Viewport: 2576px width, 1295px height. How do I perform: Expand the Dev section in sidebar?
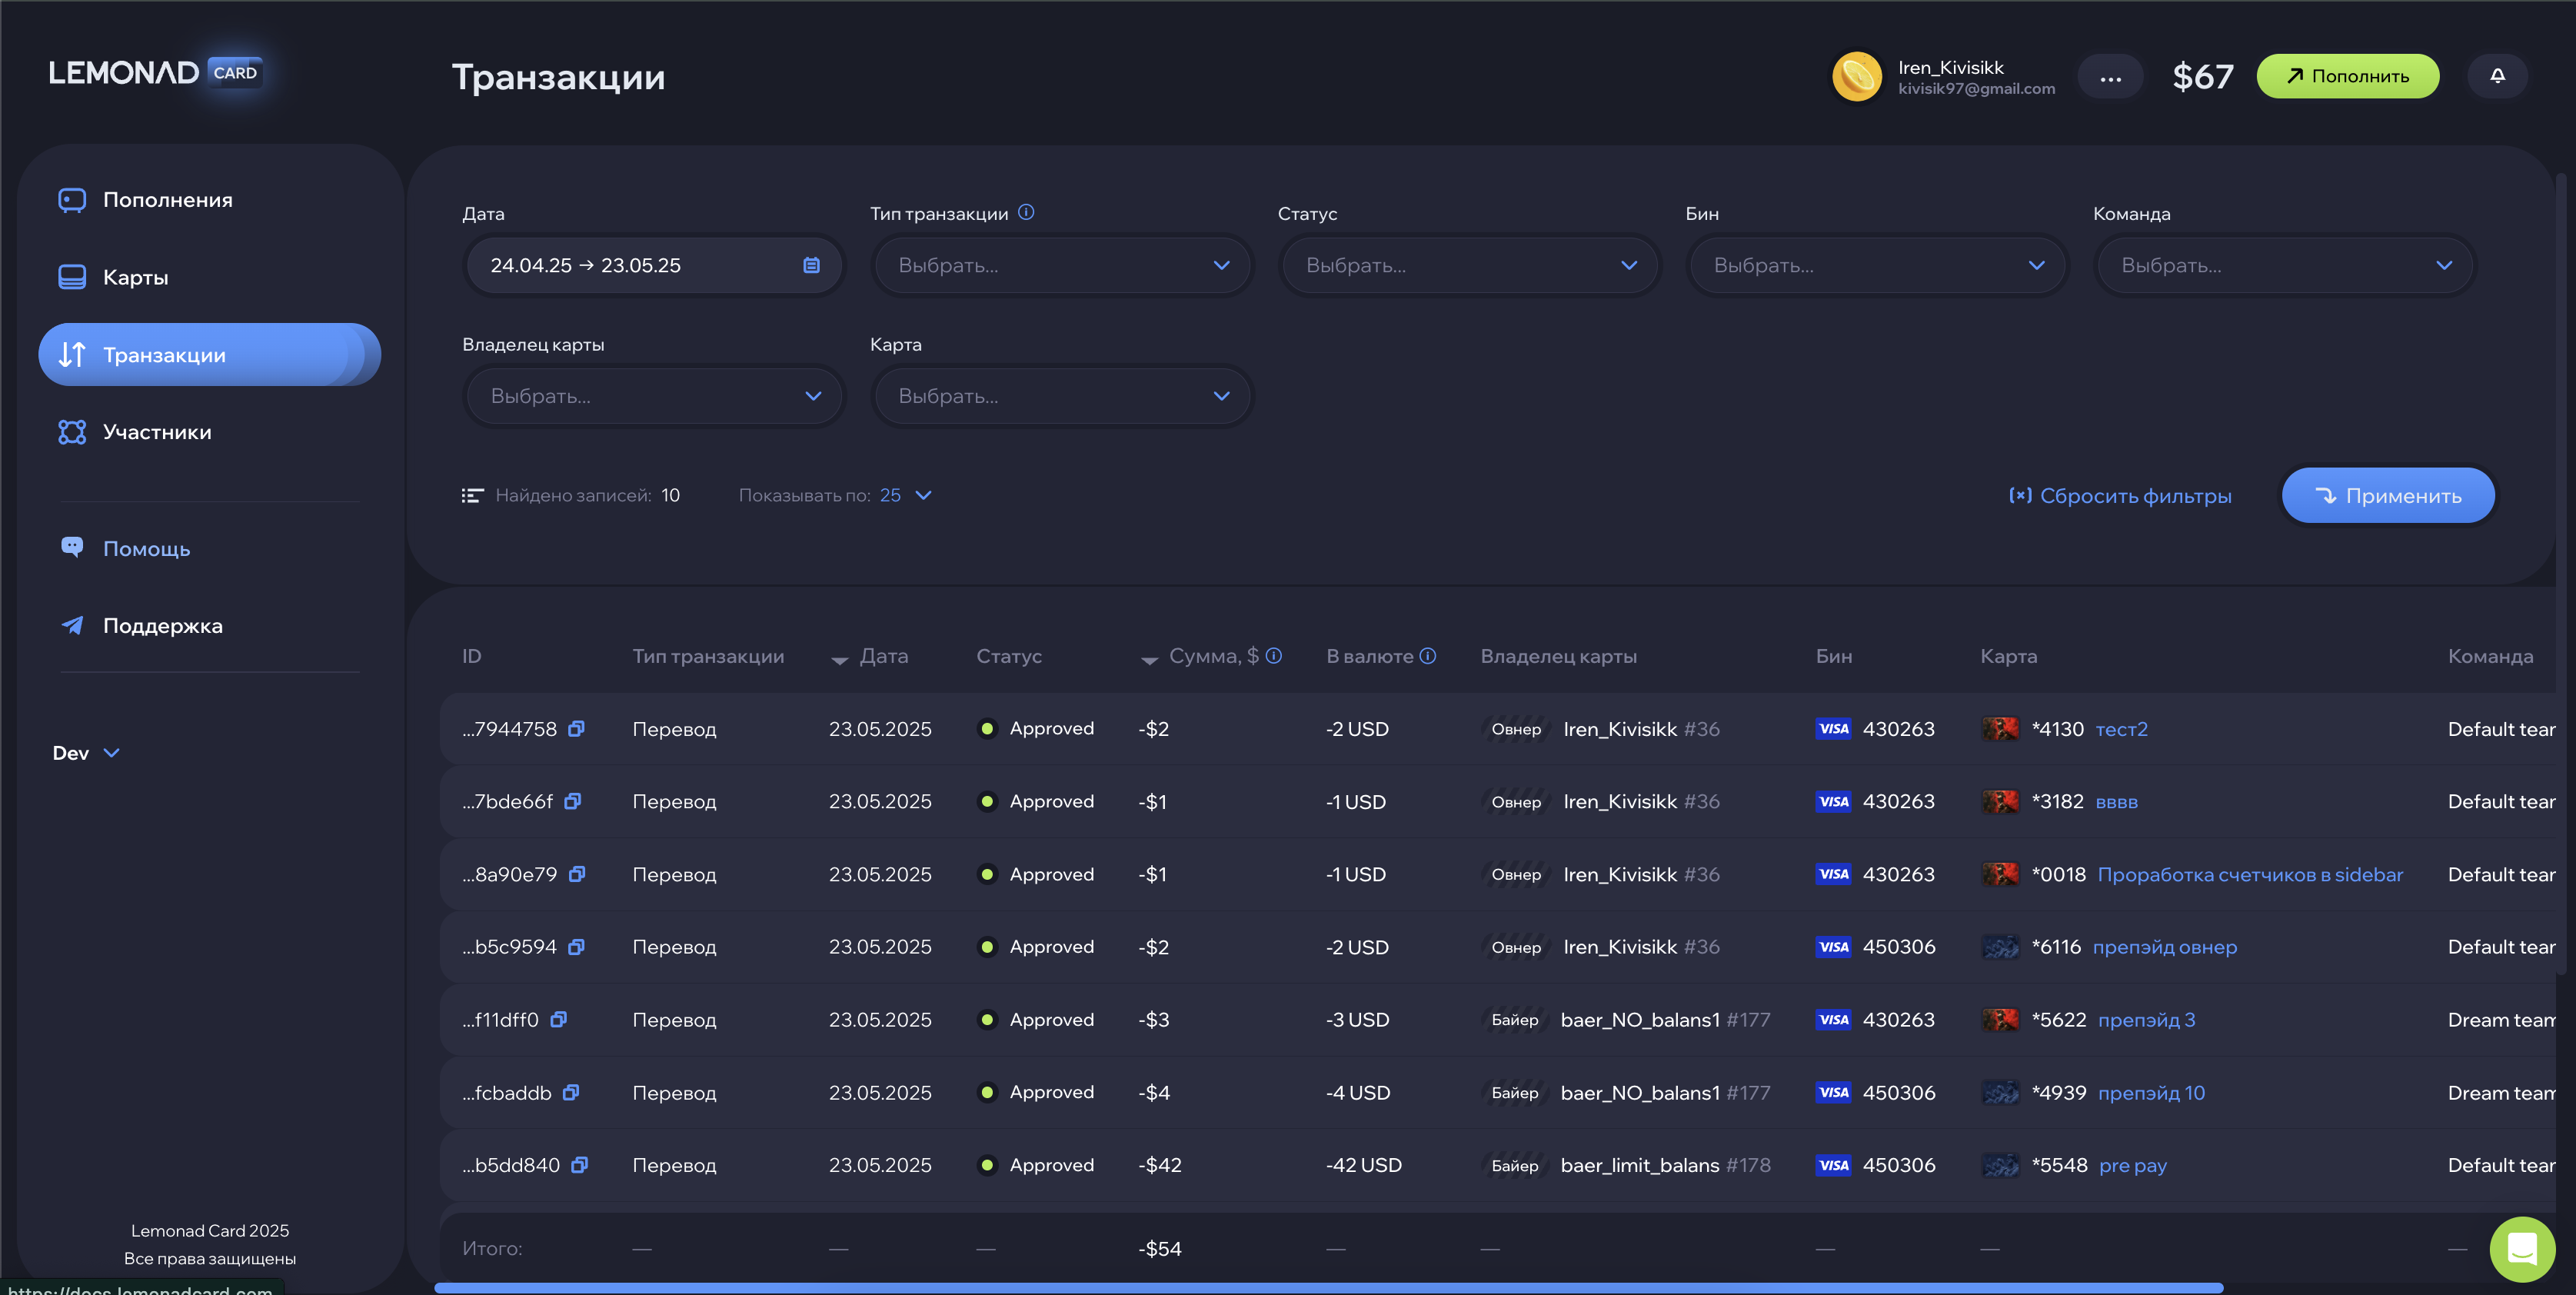click(x=86, y=753)
